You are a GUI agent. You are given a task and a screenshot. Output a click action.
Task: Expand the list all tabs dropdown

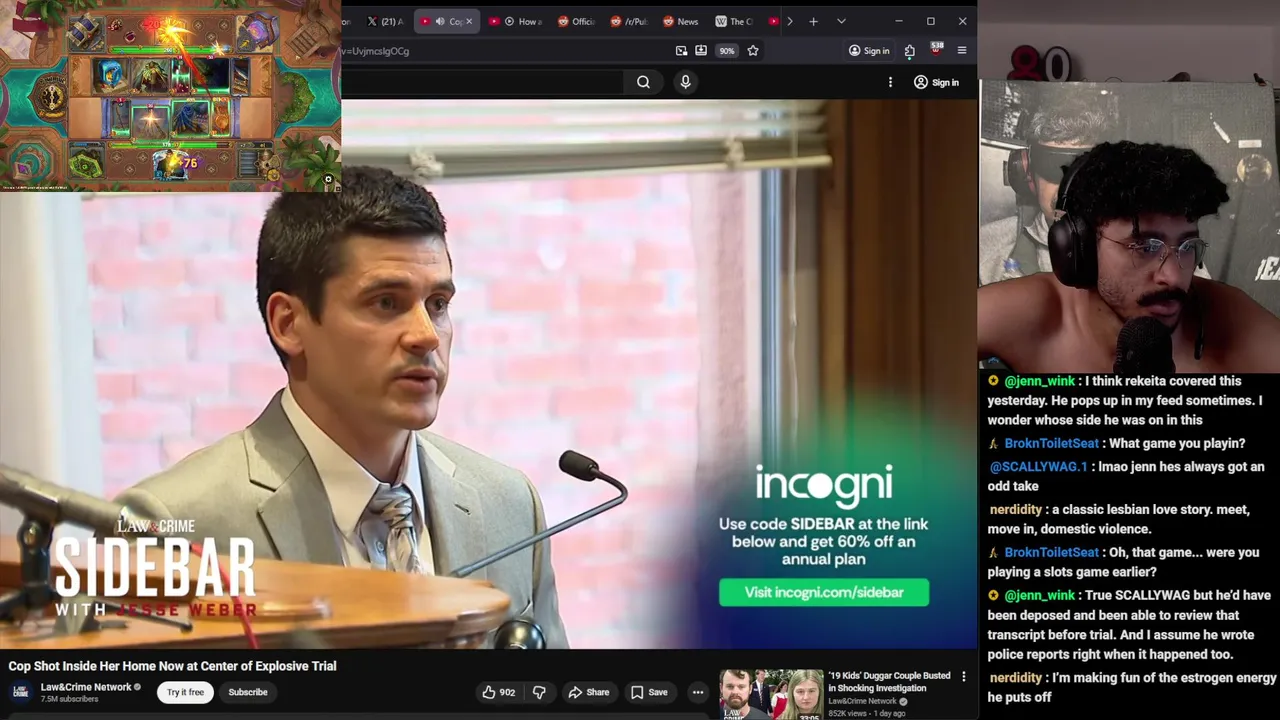[x=841, y=21]
